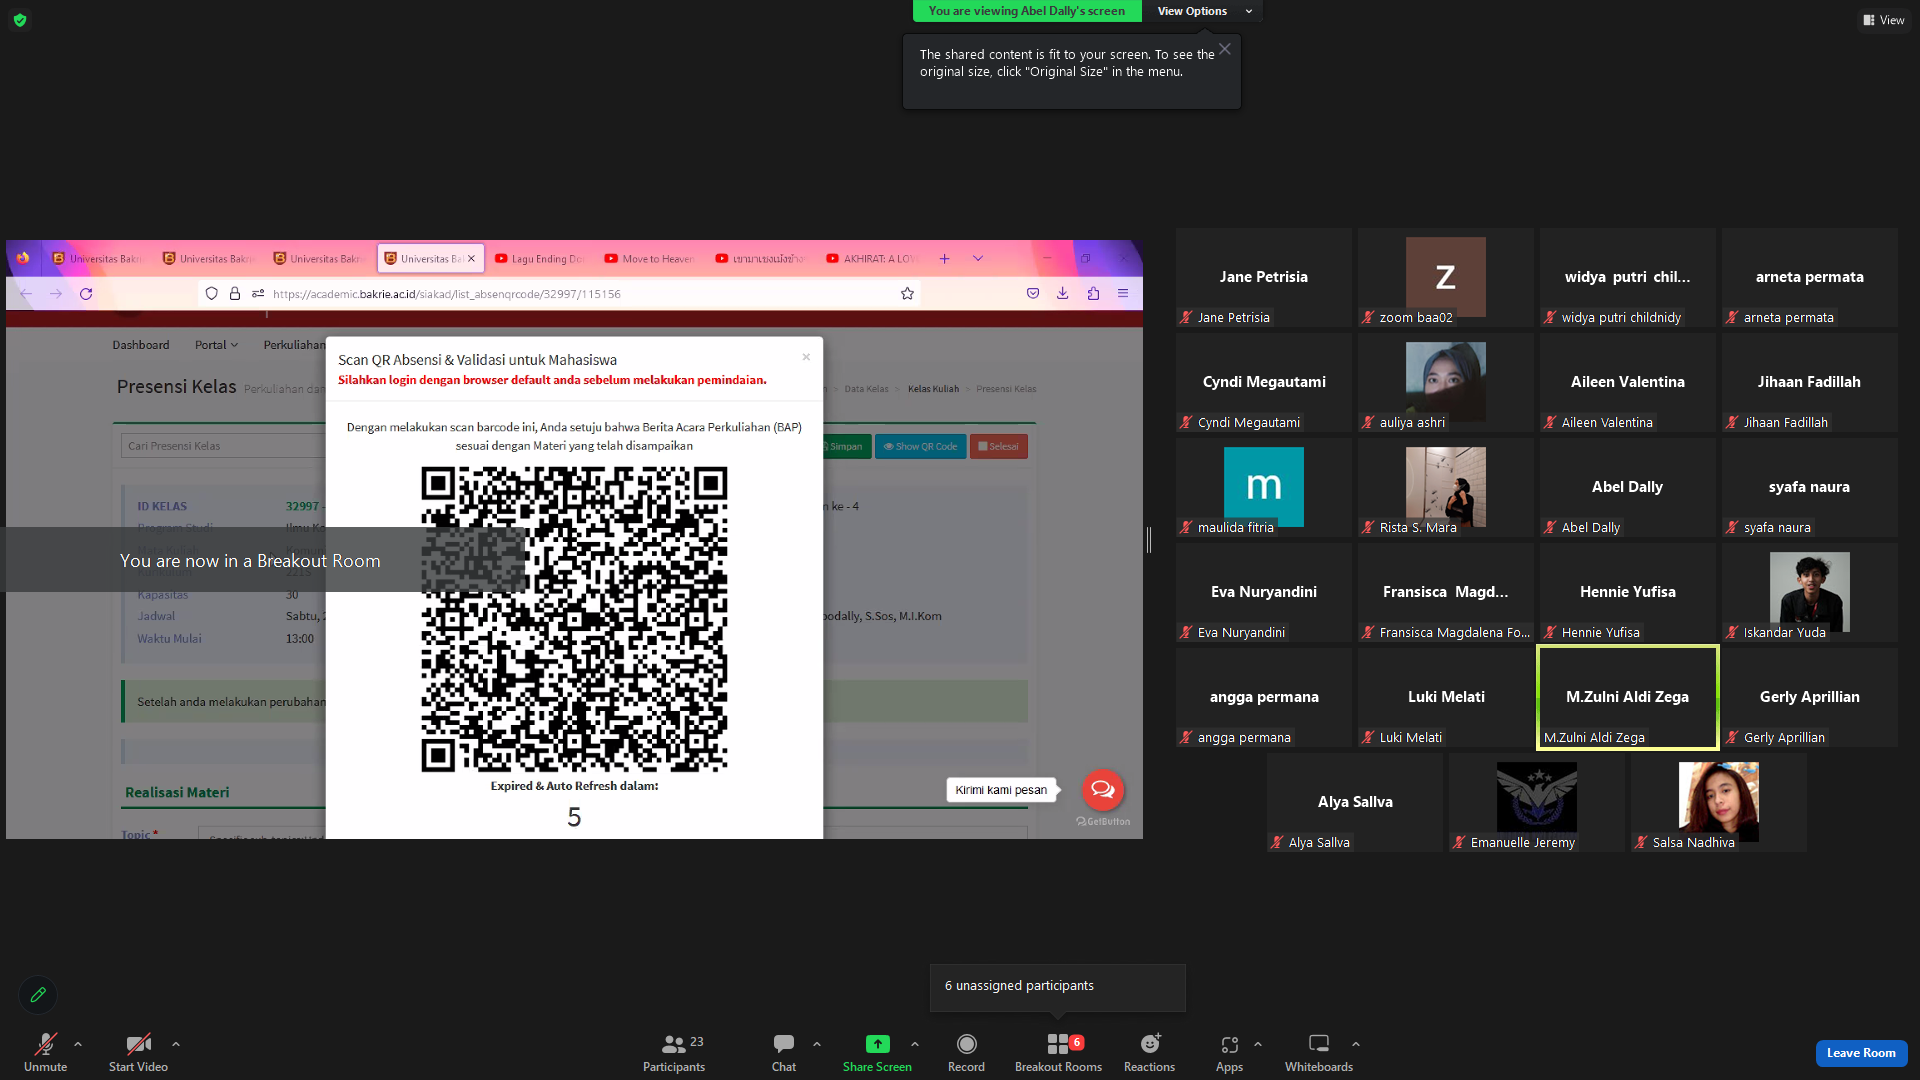Screen dimensions: 1920x1080
Task: Expand options arrow beside Apps
Action: coord(1258,1044)
